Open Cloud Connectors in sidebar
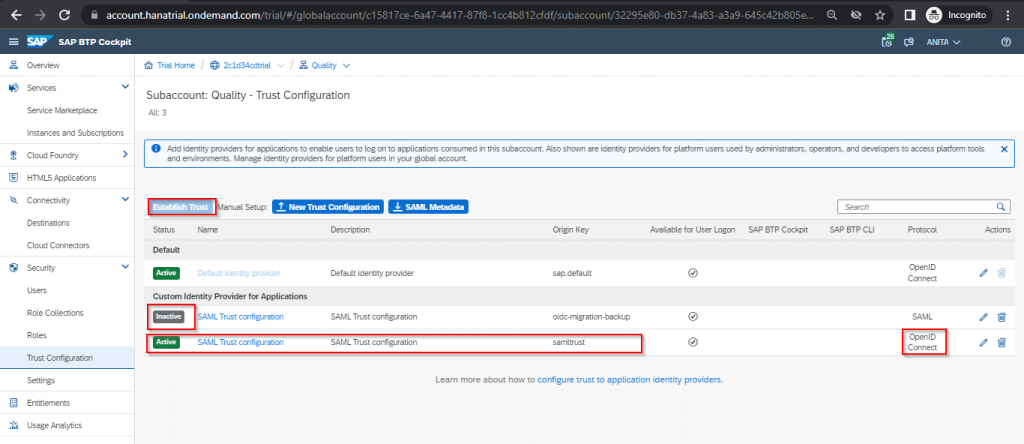The image size is (1024, 444). [58, 246]
